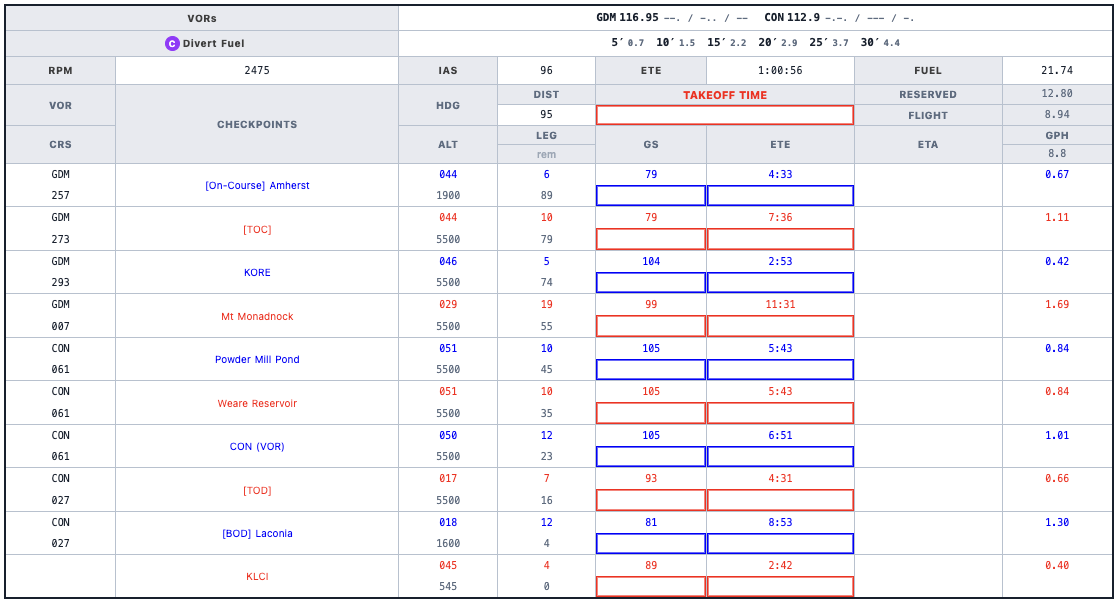1120x607 pixels.
Task: Click the TAKEOFF TIME header label
Action: tap(724, 95)
